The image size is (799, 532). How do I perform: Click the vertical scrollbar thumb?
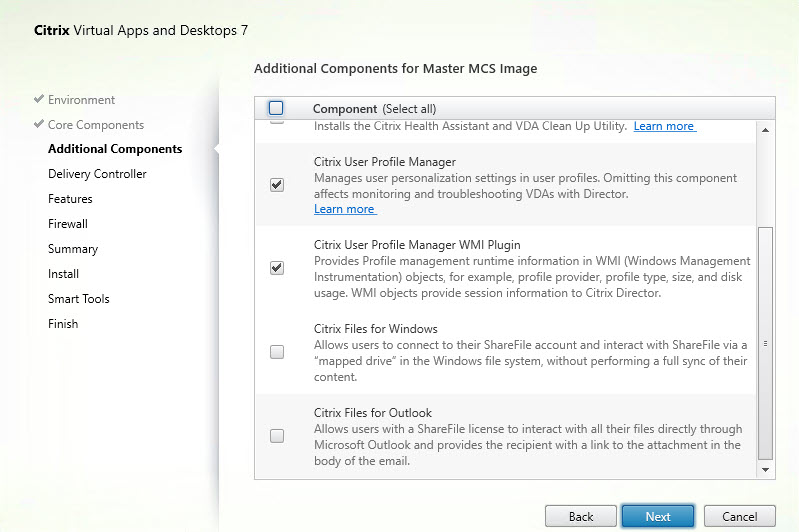pyautogui.click(x=766, y=340)
